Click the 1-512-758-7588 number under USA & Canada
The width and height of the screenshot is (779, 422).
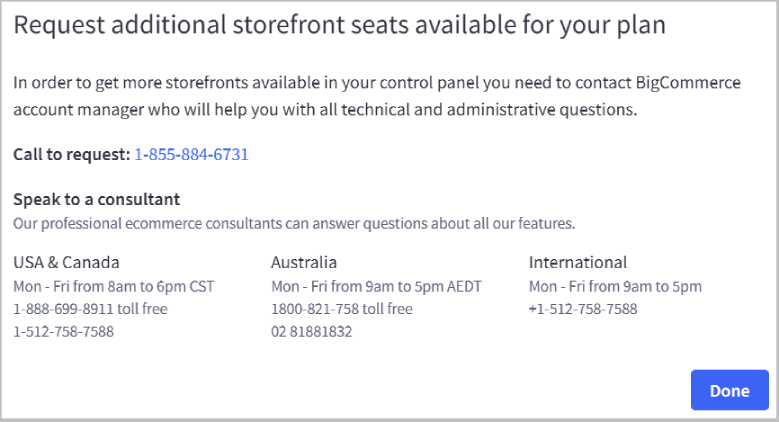pyautogui.click(x=63, y=331)
